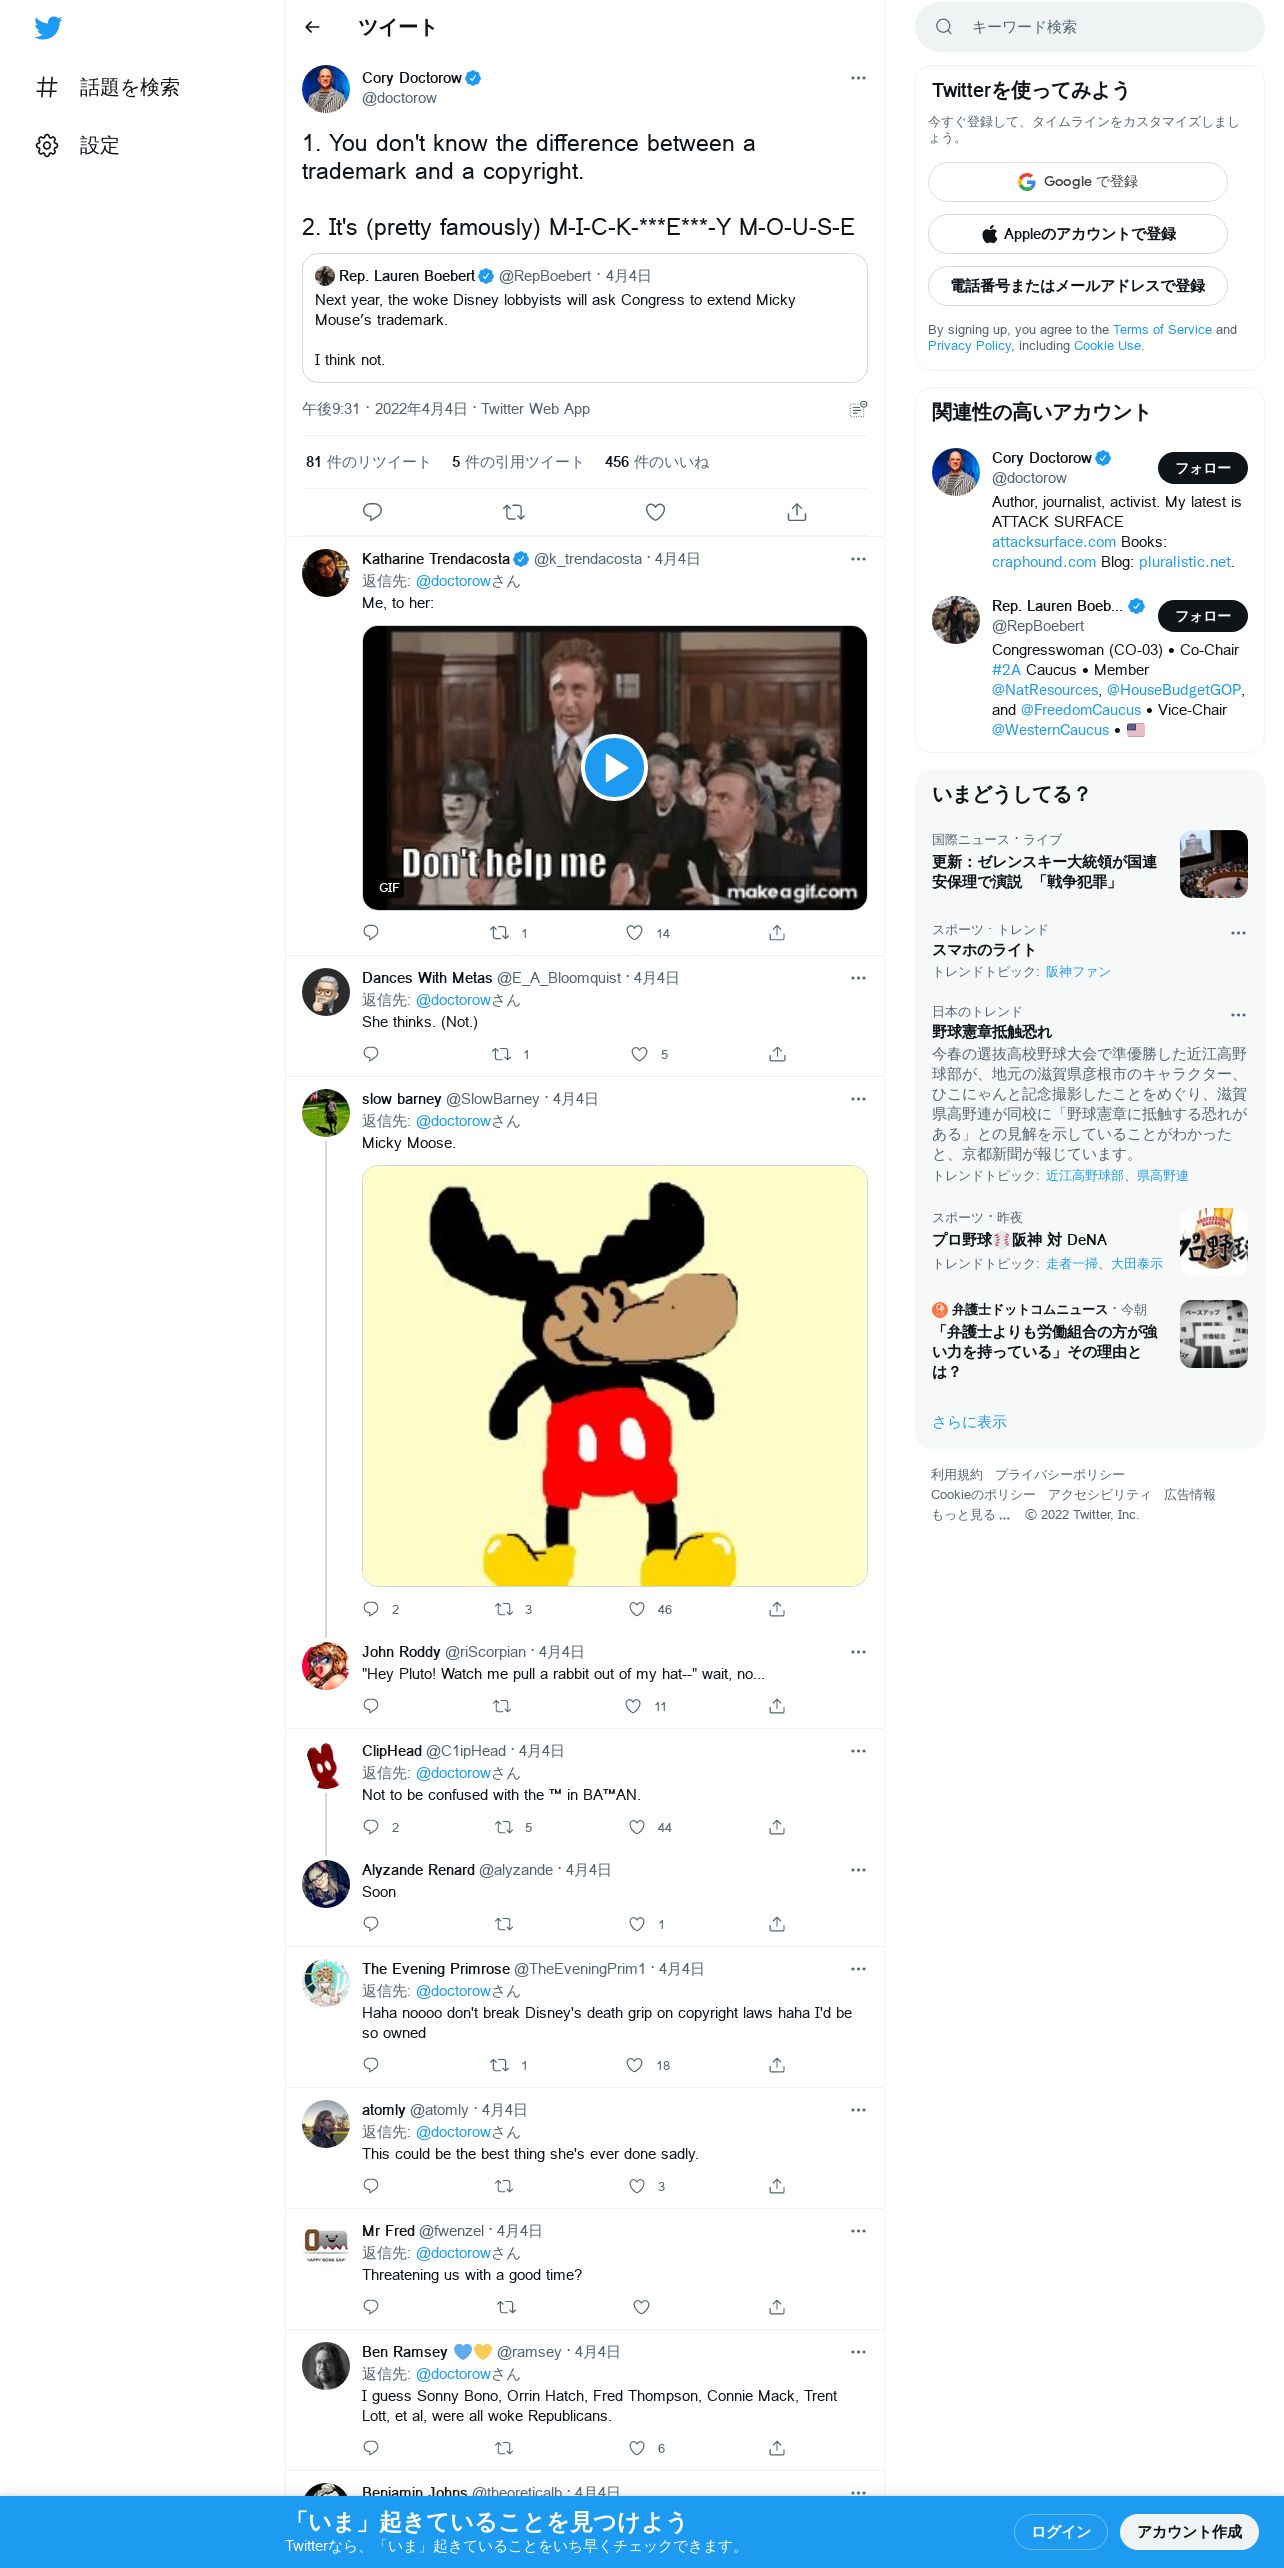Reply to Ben Ramsey's tweet
Image resolution: width=1284 pixels, height=2568 pixels.
(371, 2448)
